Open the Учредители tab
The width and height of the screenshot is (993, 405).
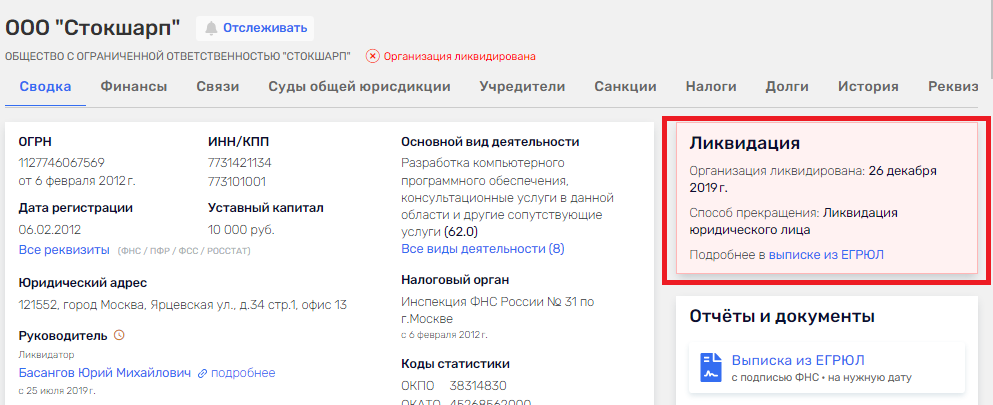point(522,87)
